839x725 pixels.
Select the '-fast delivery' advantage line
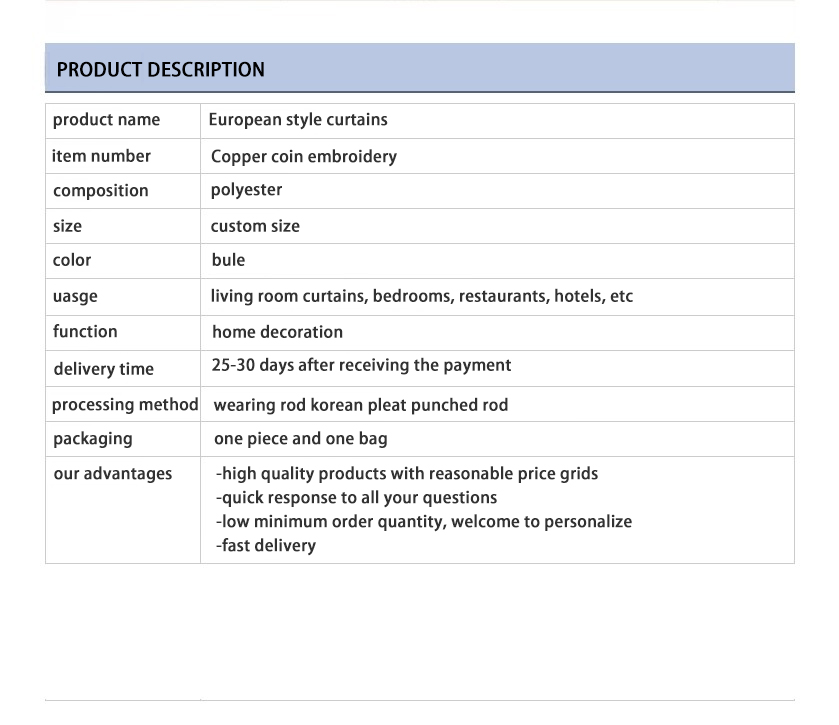[266, 546]
